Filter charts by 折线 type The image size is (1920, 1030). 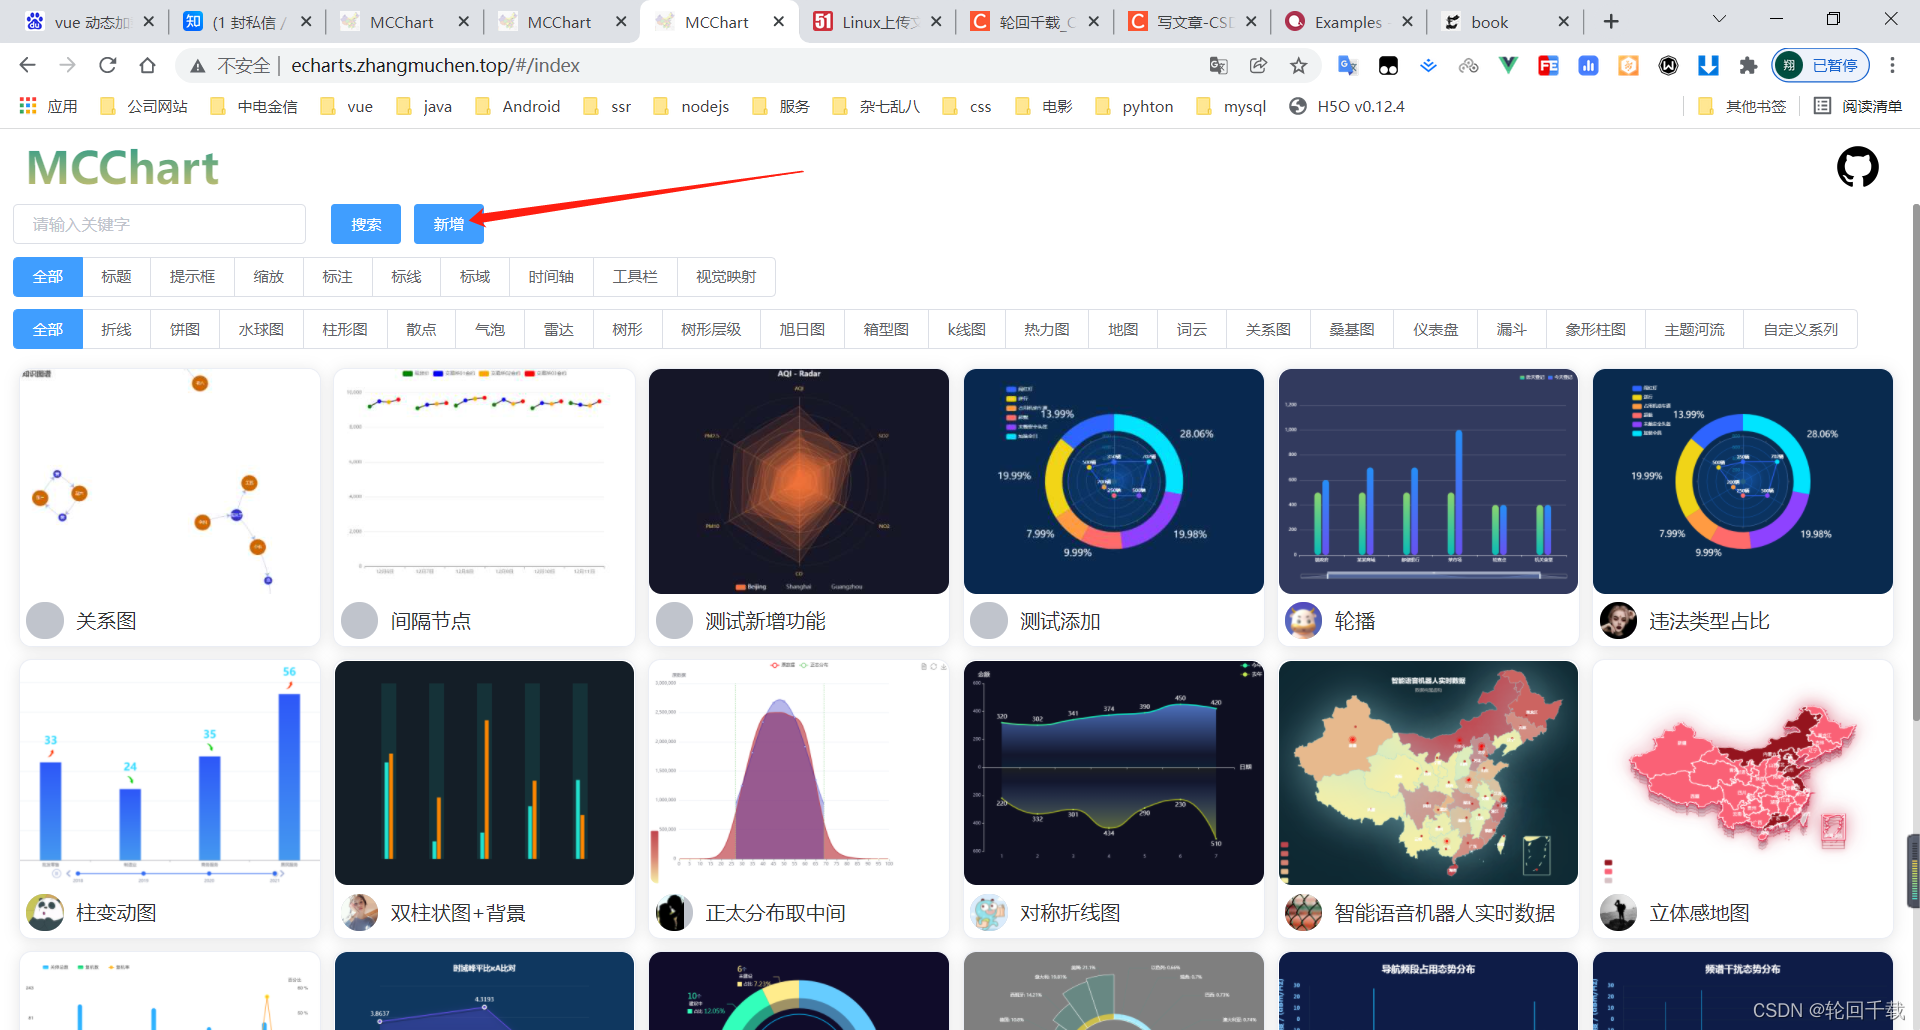tap(116, 329)
